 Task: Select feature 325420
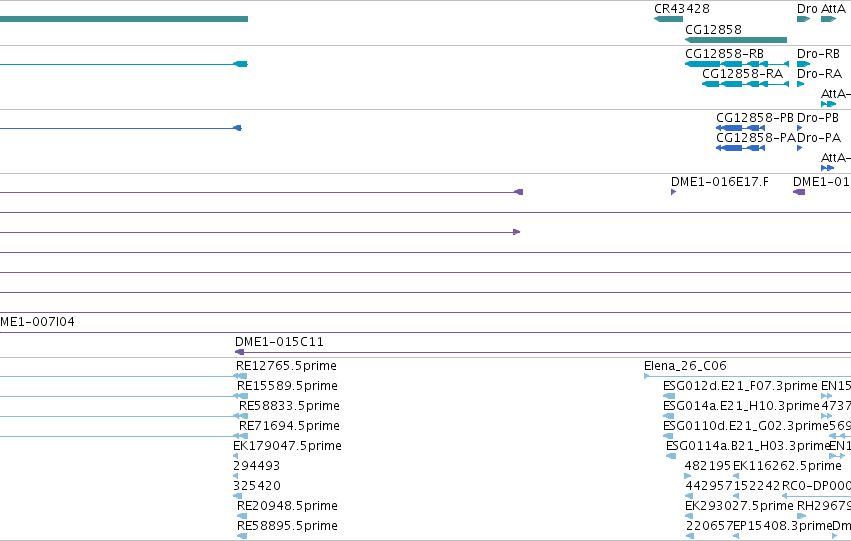coord(257,486)
